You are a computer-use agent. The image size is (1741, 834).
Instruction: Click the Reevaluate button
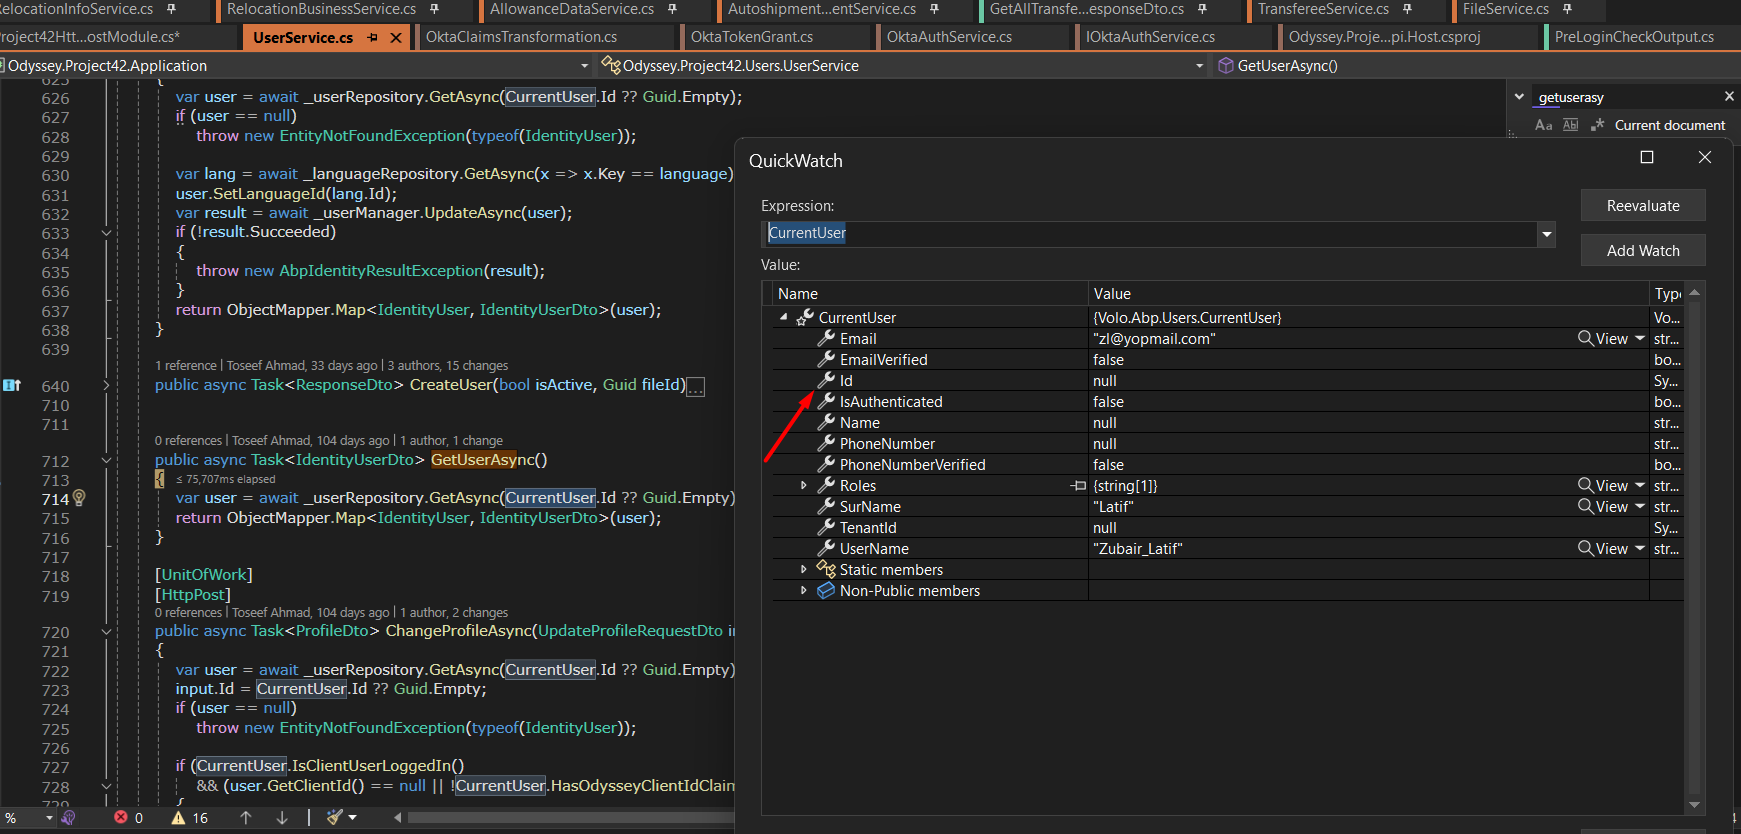(1642, 206)
